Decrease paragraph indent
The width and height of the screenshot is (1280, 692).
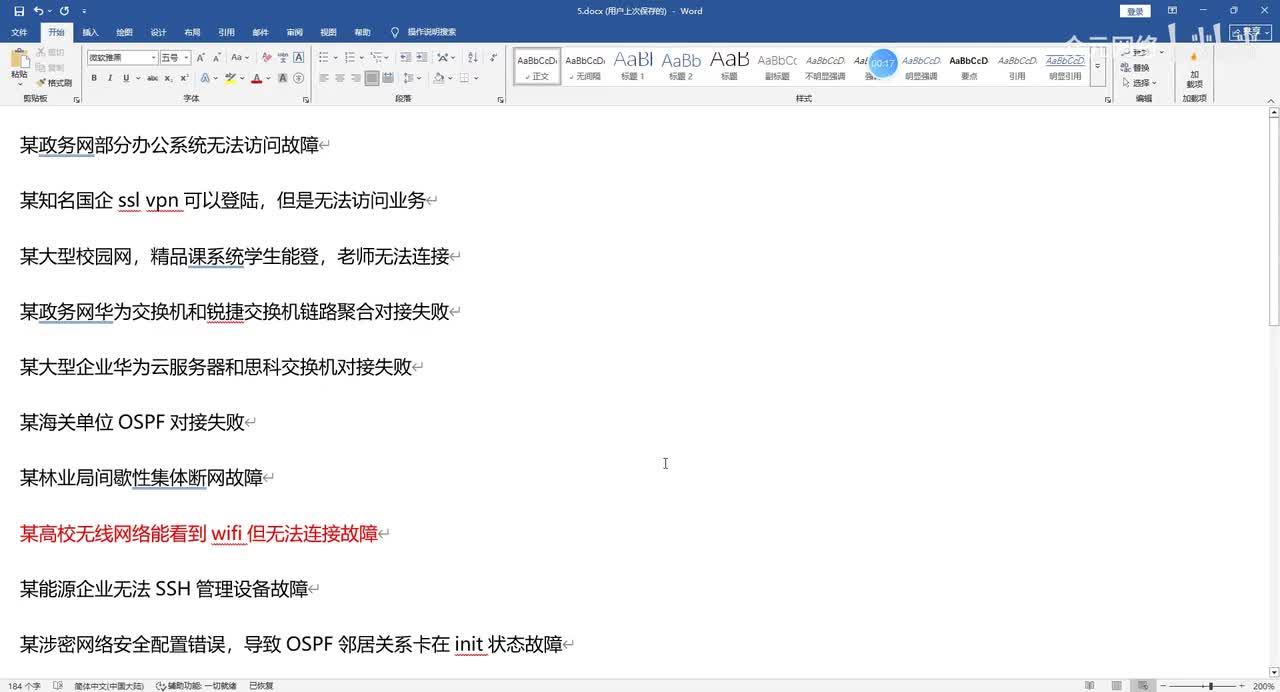click(x=405, y=58)
